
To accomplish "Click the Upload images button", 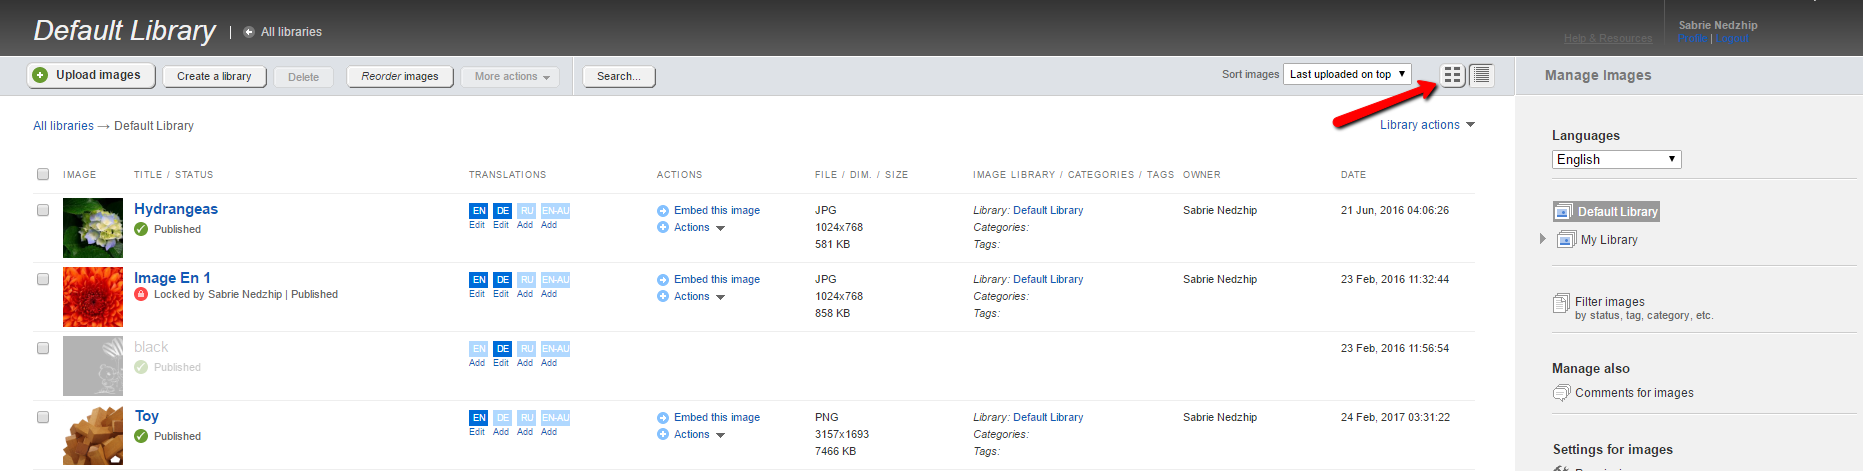I will [91, 75].
